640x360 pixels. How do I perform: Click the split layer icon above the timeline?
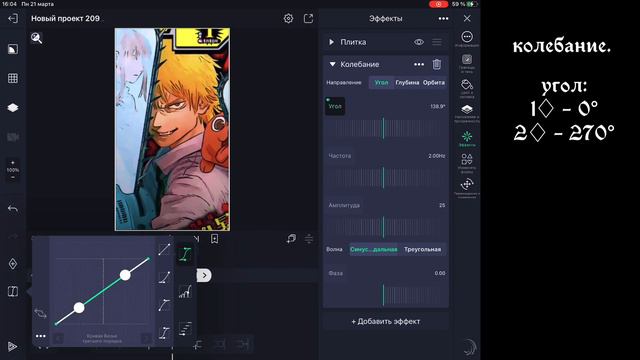click(x=309, y=239)
